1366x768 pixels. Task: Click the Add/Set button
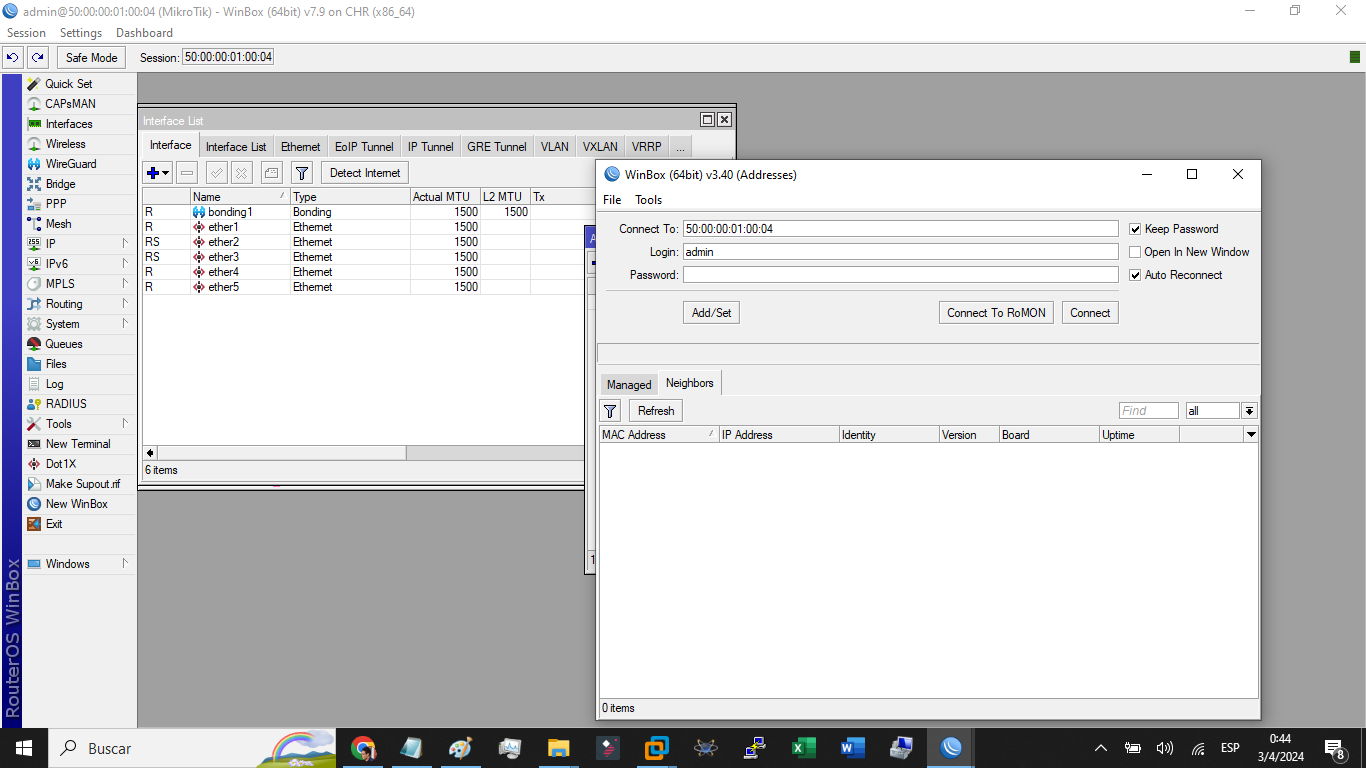pos(711,313)
